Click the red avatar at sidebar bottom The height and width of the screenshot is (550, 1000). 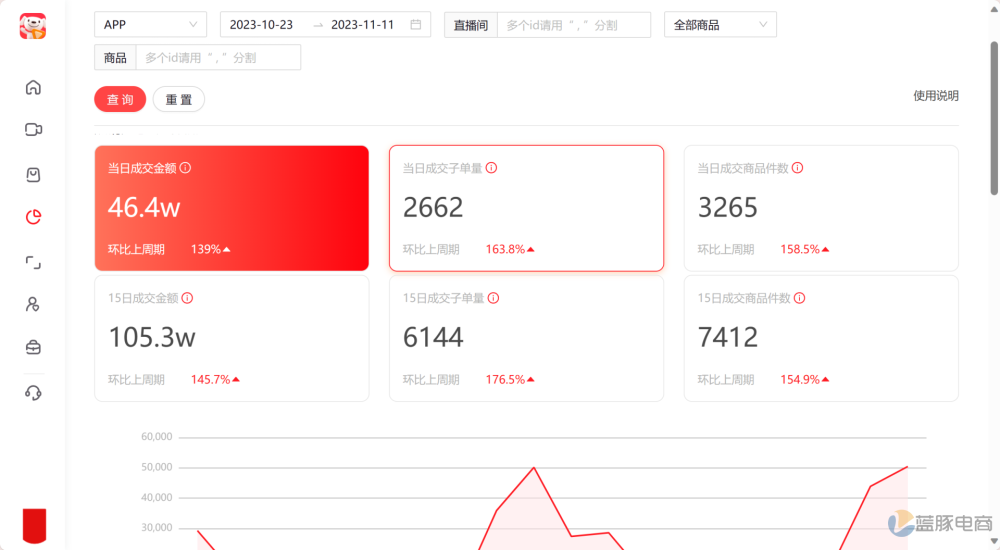pyautogui.click(x=34, y=525)
